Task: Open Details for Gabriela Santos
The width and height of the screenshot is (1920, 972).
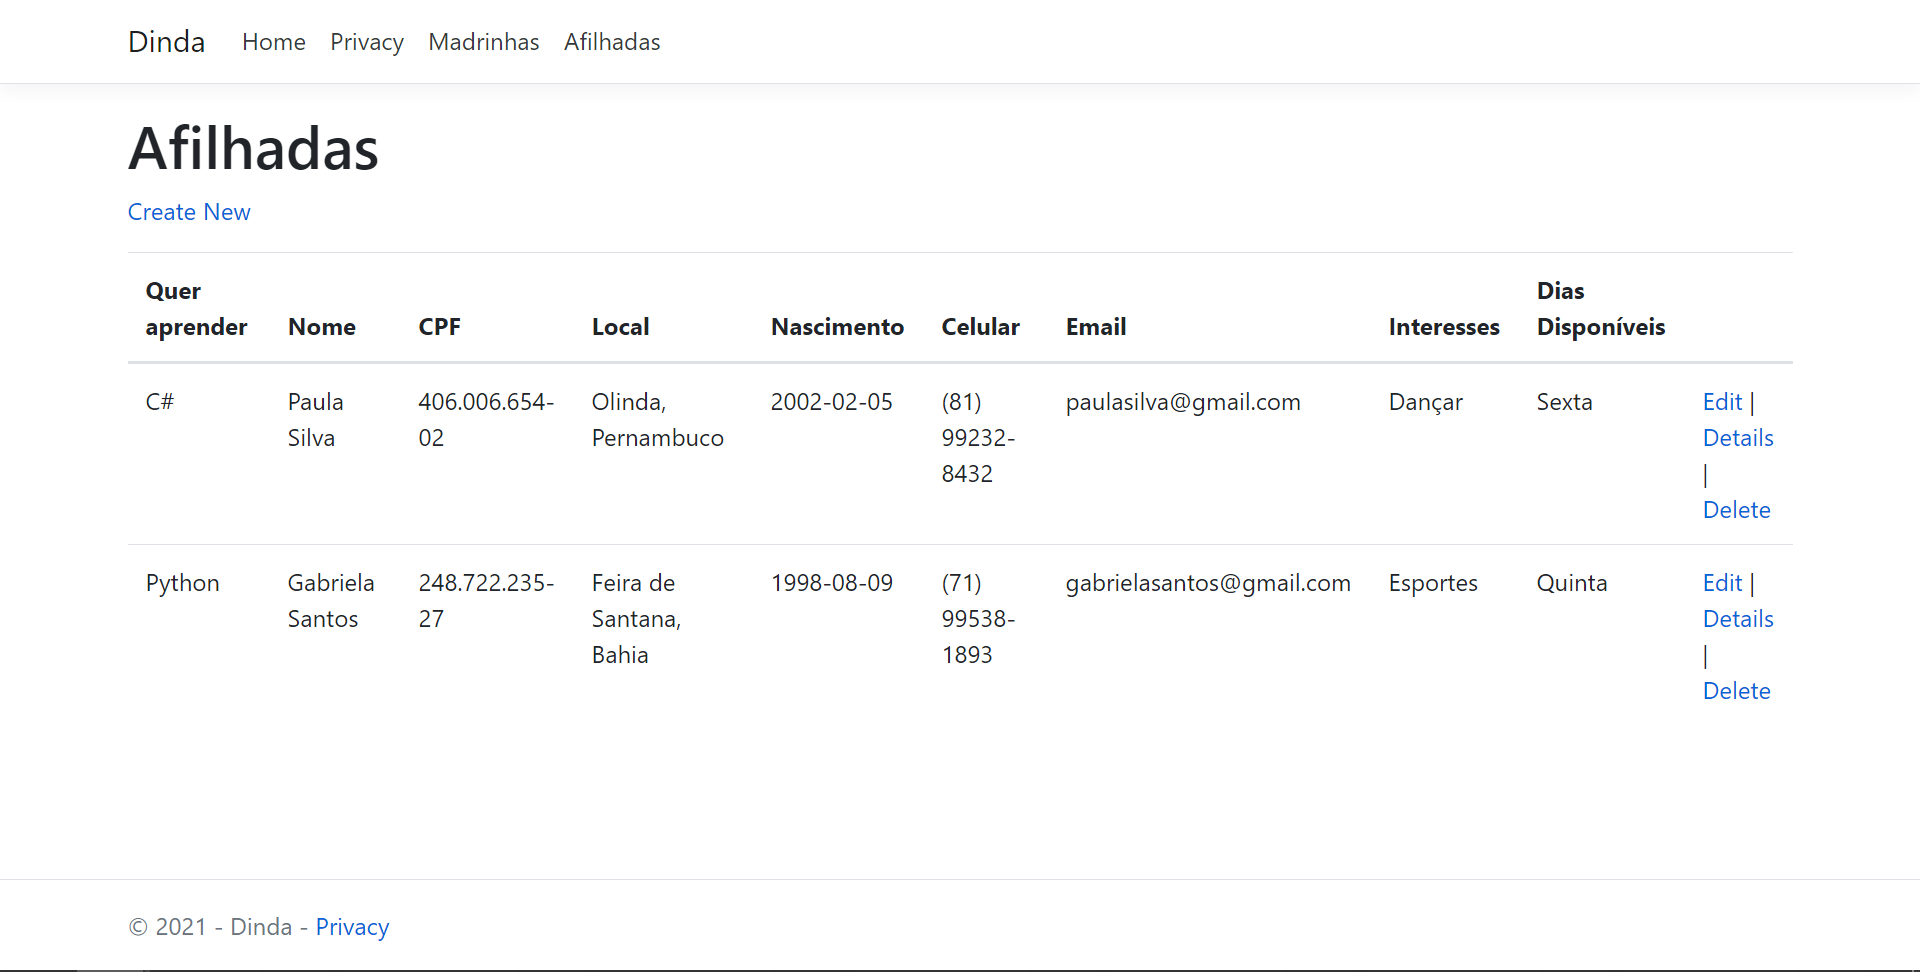Action: [1738, 619]
